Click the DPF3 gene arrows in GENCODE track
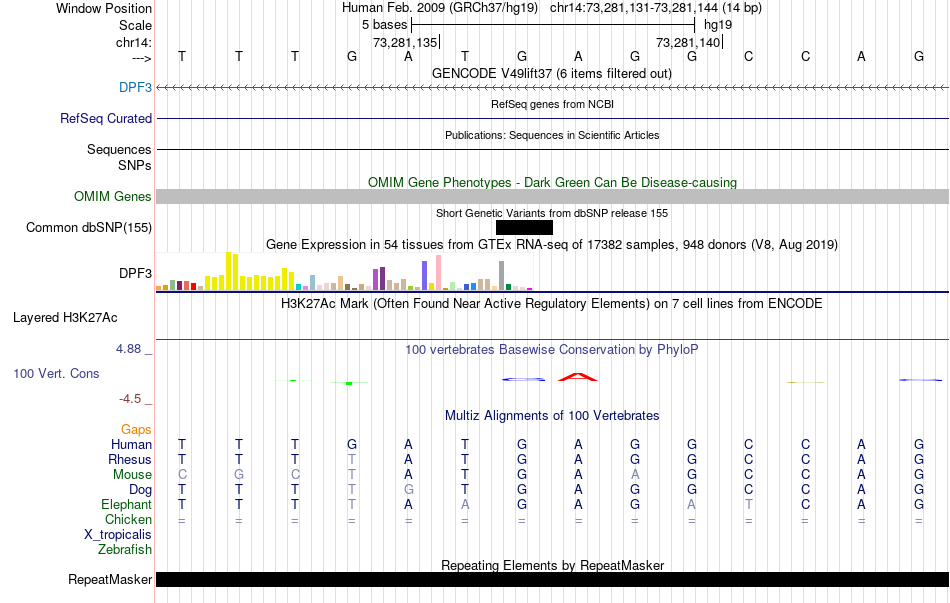This screenshot has height=603, width=950. click(552, 88)
